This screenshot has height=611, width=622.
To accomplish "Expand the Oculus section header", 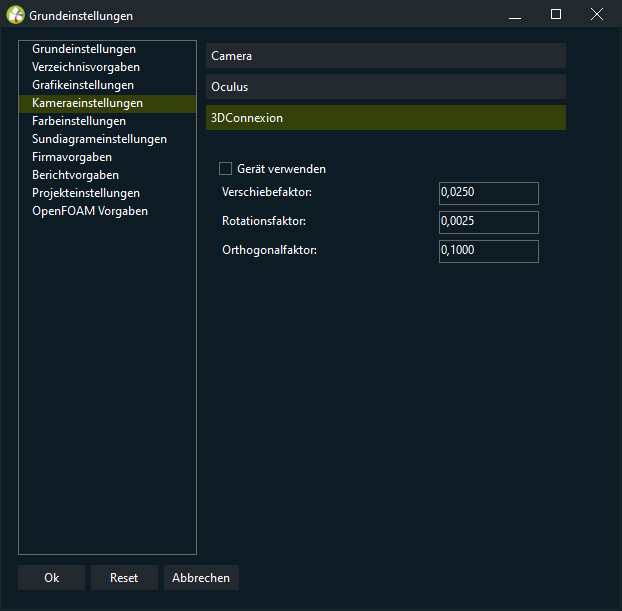I will click(x=386, y=86).
